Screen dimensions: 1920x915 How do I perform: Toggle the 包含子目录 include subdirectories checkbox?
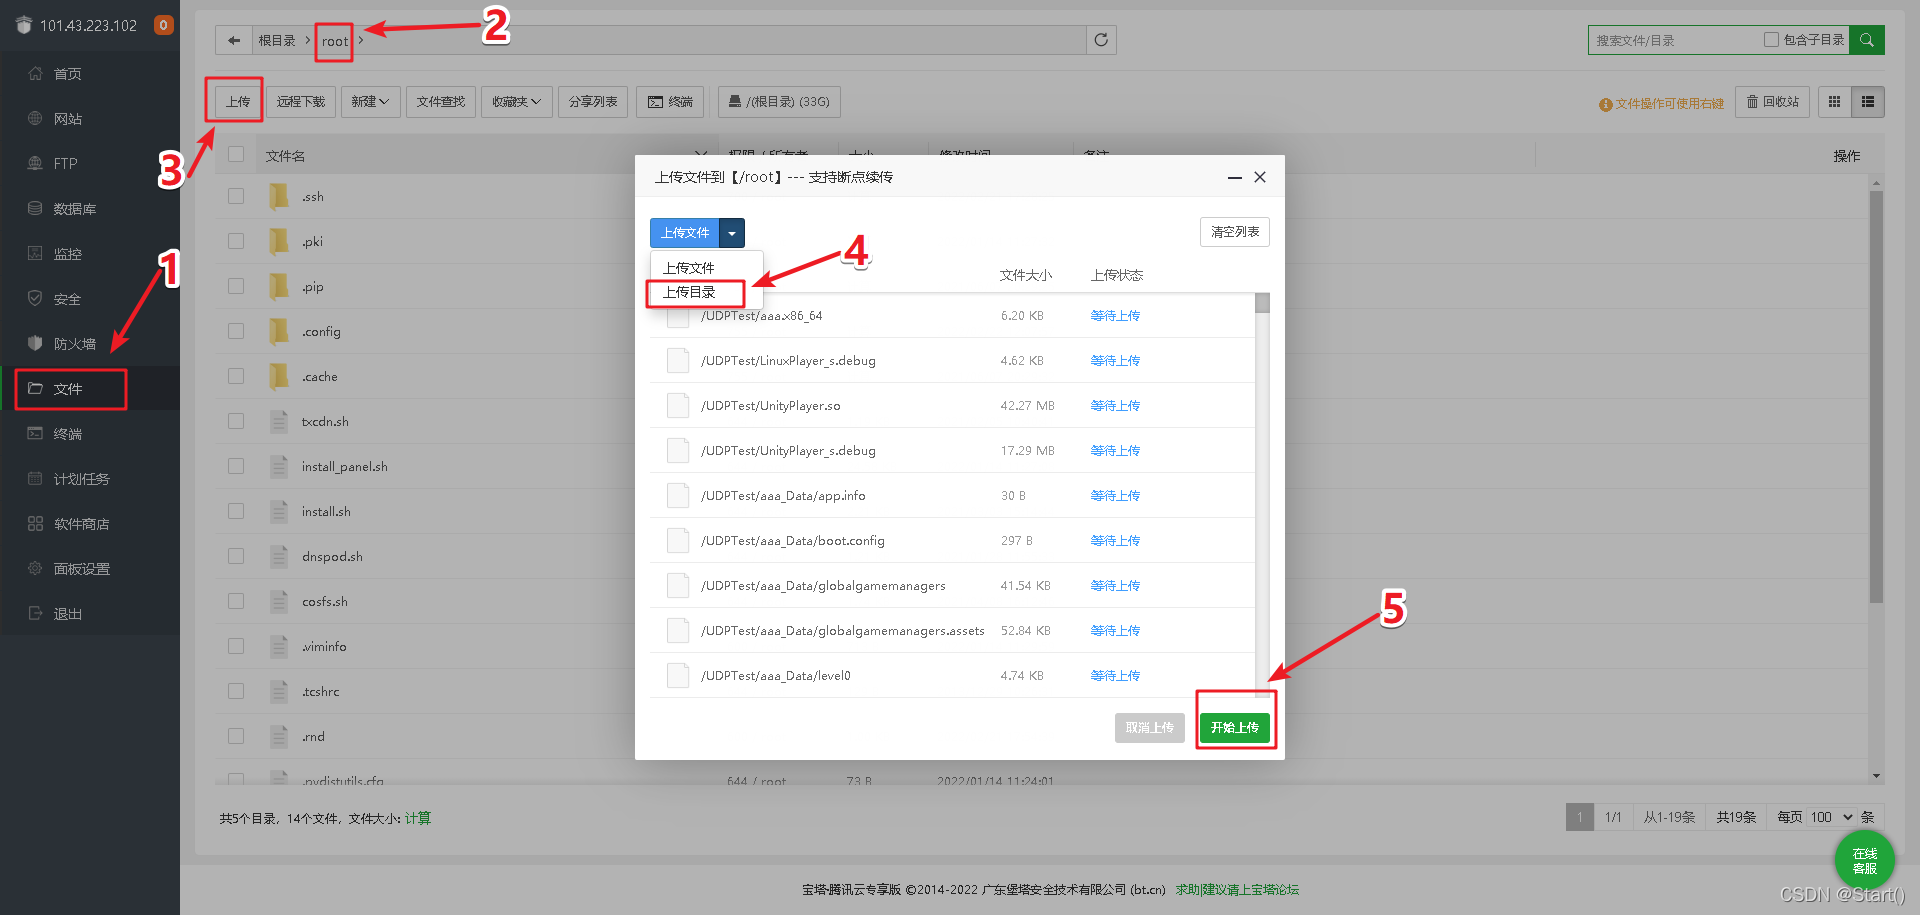(1771, 40)
